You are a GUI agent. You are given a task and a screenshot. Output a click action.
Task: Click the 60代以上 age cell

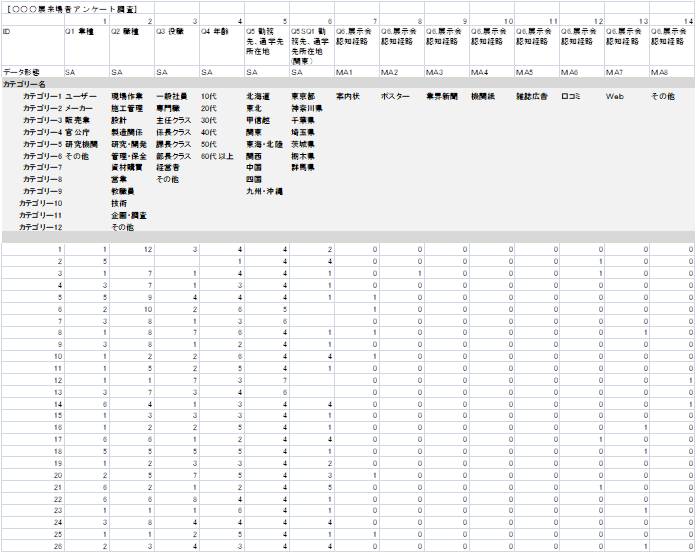pyautogui.click(x=218, y=156)
